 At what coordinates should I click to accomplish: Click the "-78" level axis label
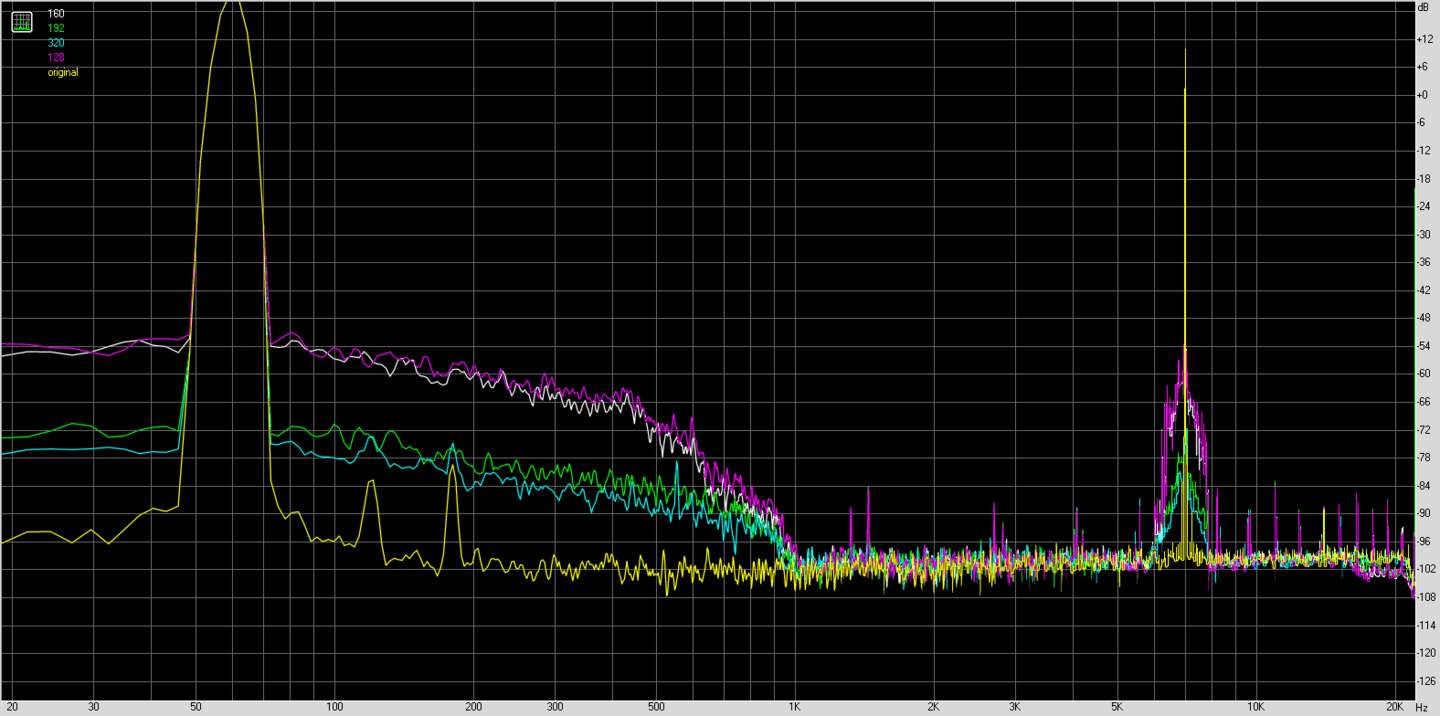click(x=1423, y=458)
